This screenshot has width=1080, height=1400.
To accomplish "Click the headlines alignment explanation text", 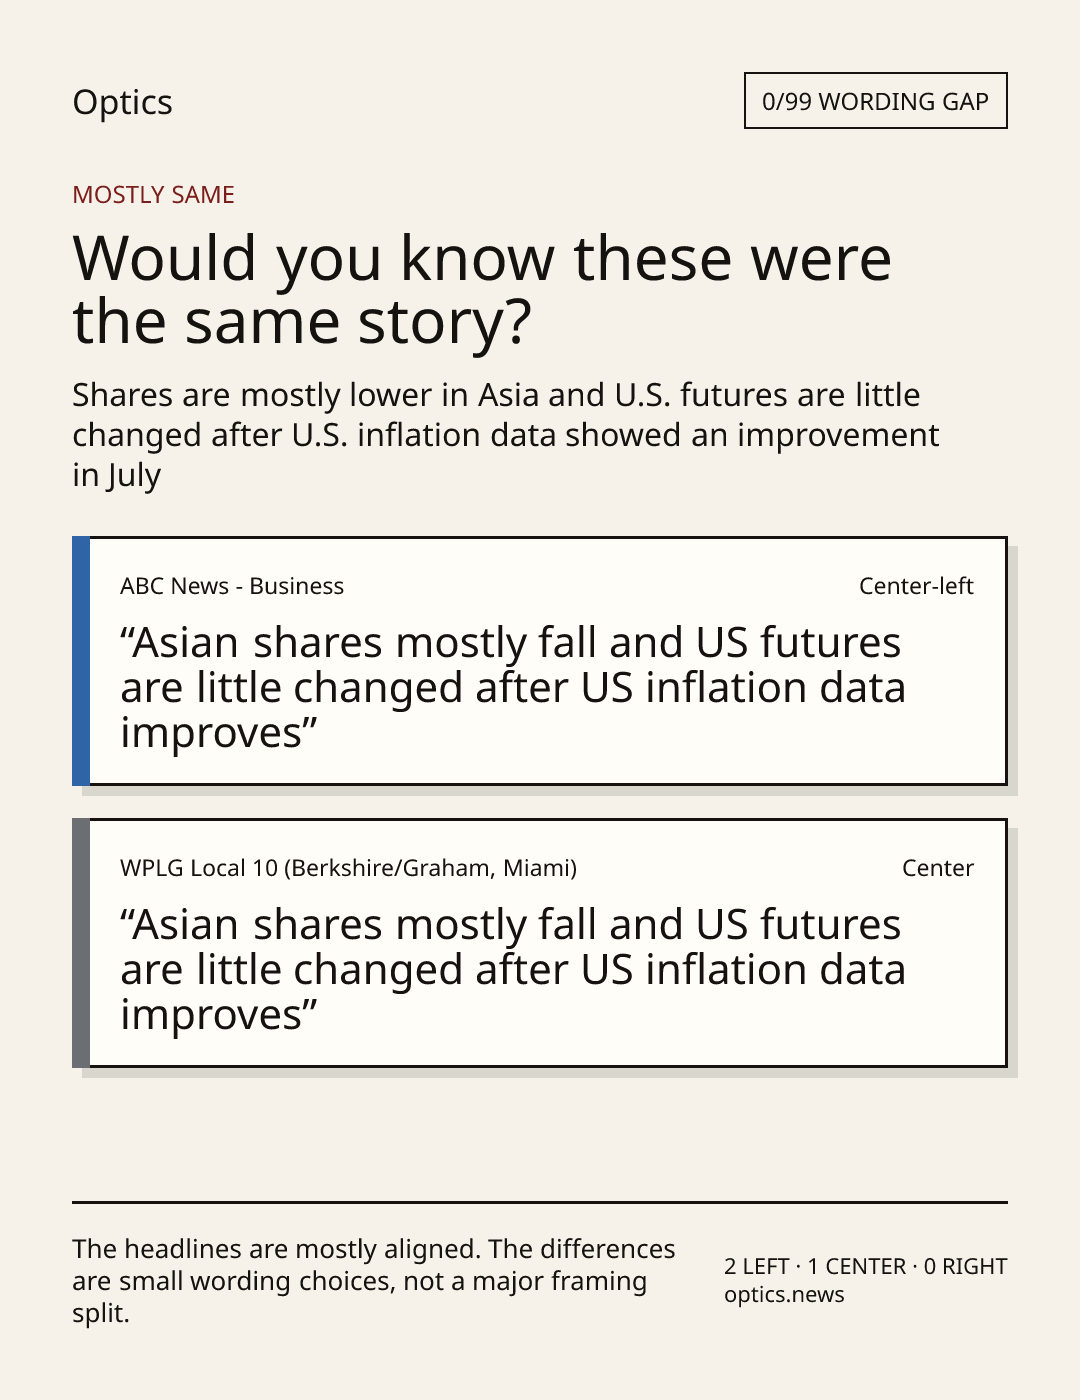I will click(374, 1281).
